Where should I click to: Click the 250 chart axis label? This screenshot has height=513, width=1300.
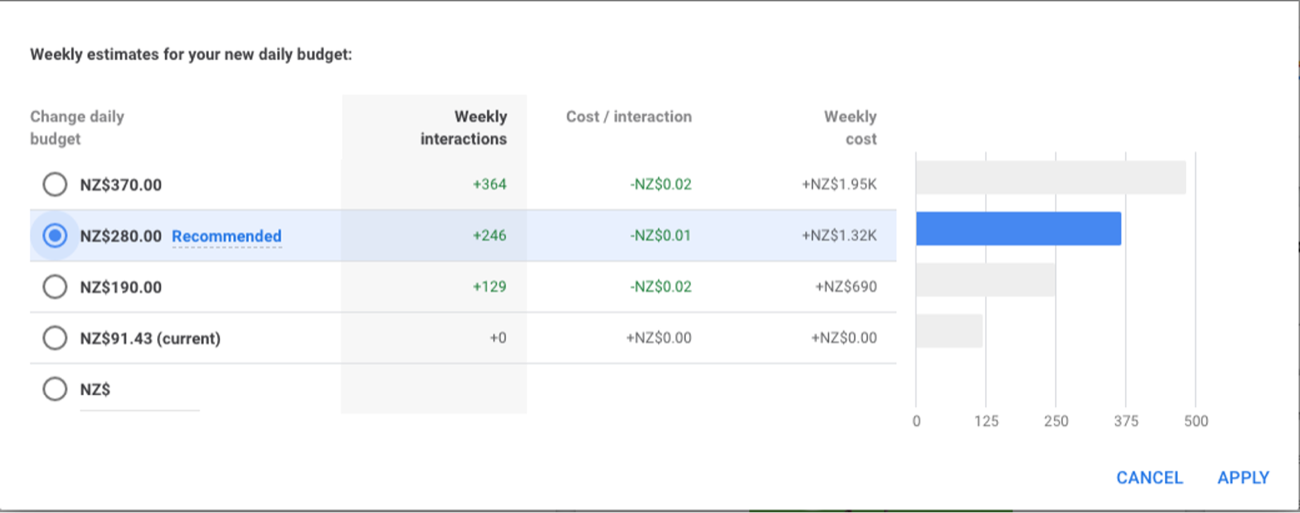point(1056,421)
